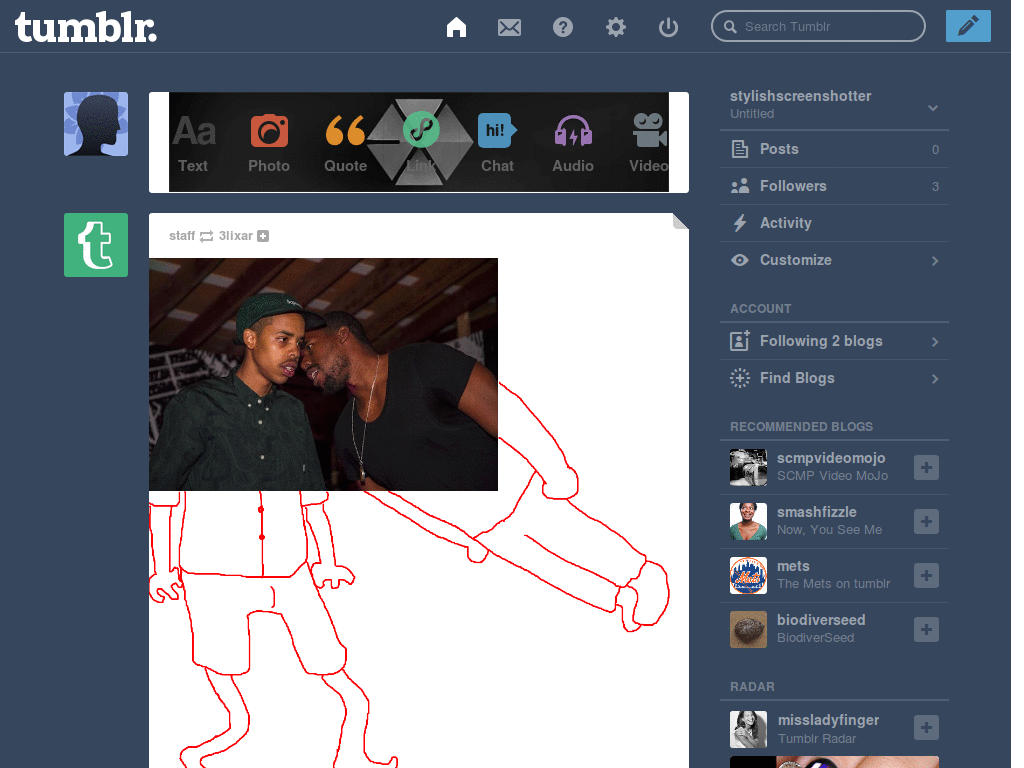Screen dimensions: 1024x768
Task: Open the smashfizzle avatar thumbnail
Action: click(748, 522)
